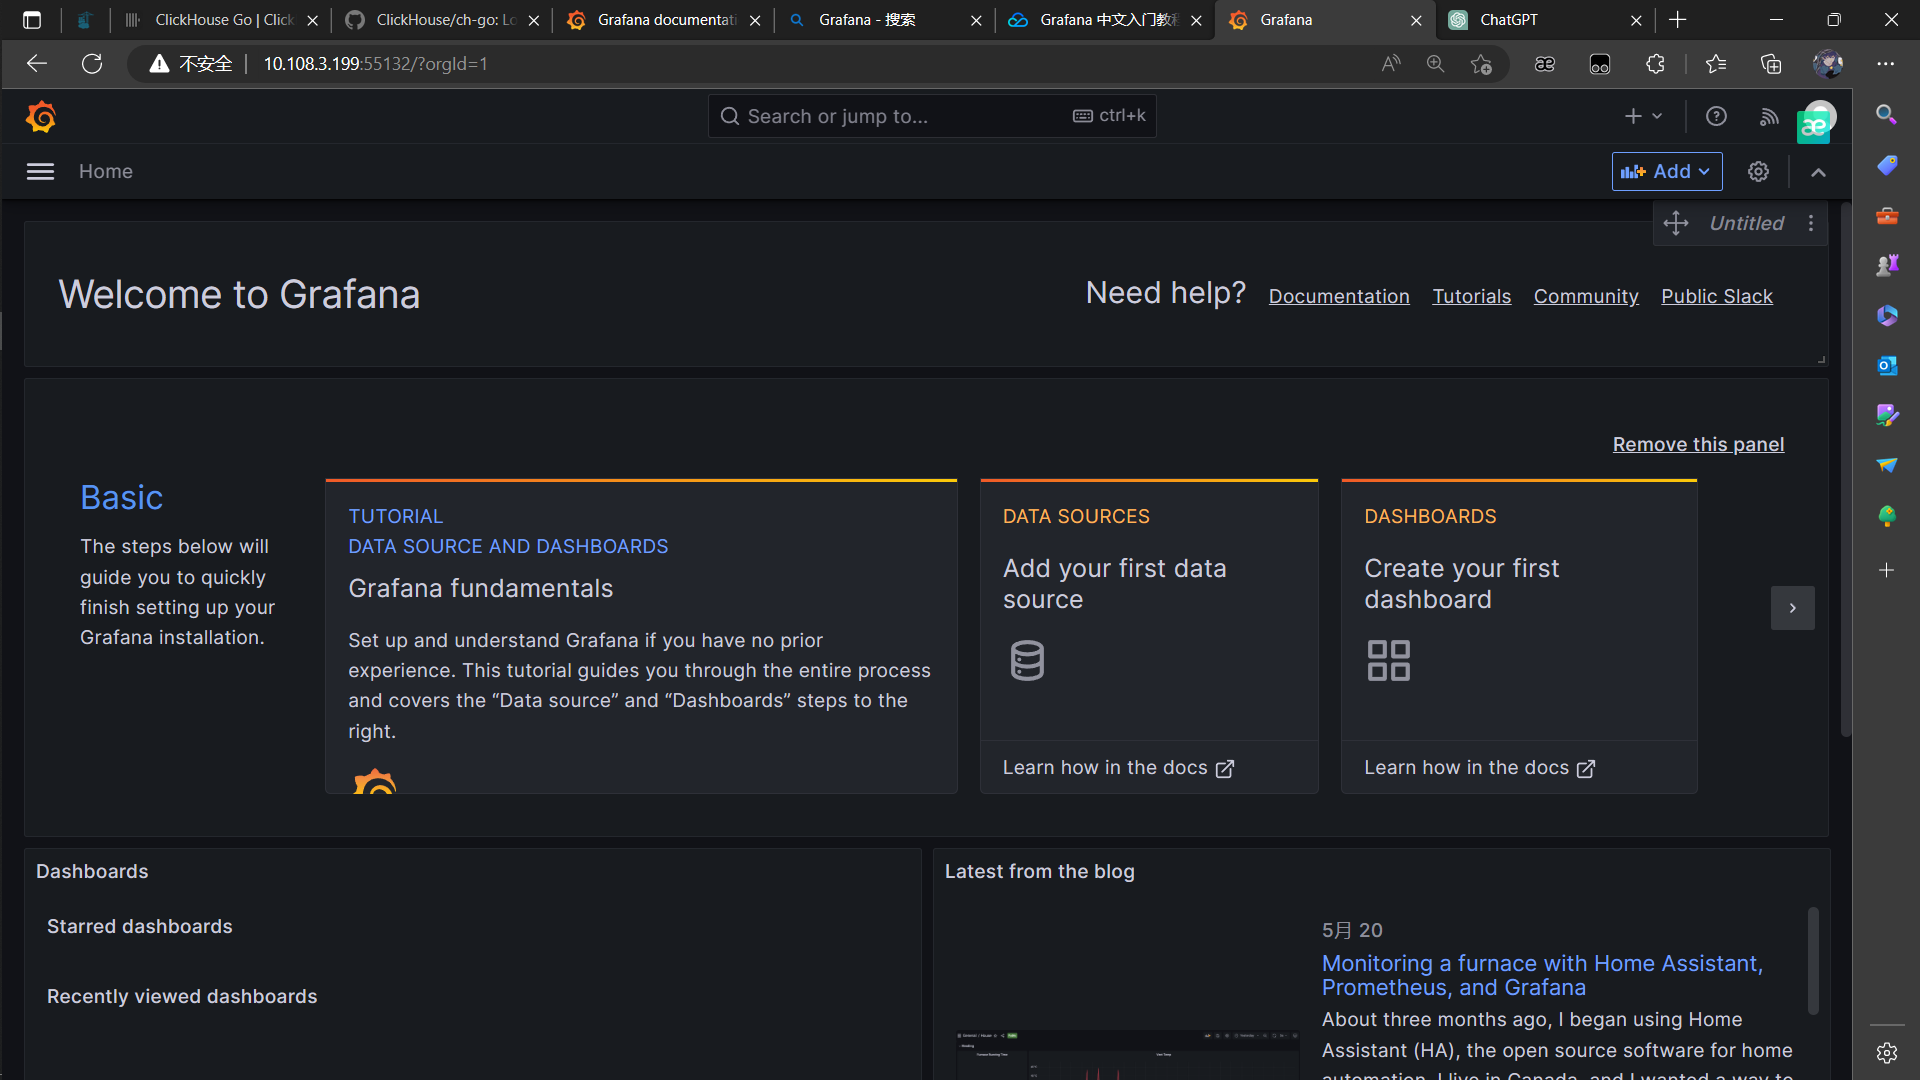1920x1080 pixels.
Task: Open the Add panel dropdown
Action: tap(1667, 172)
